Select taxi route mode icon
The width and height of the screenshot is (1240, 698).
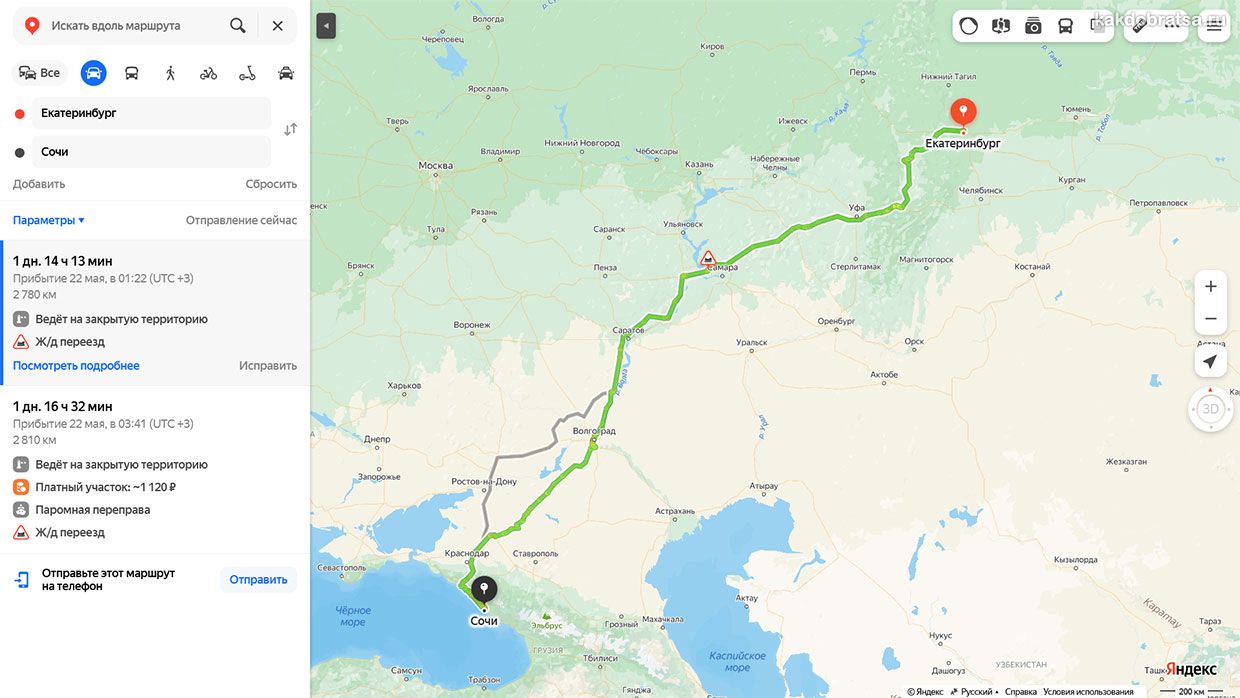(286, 73)
